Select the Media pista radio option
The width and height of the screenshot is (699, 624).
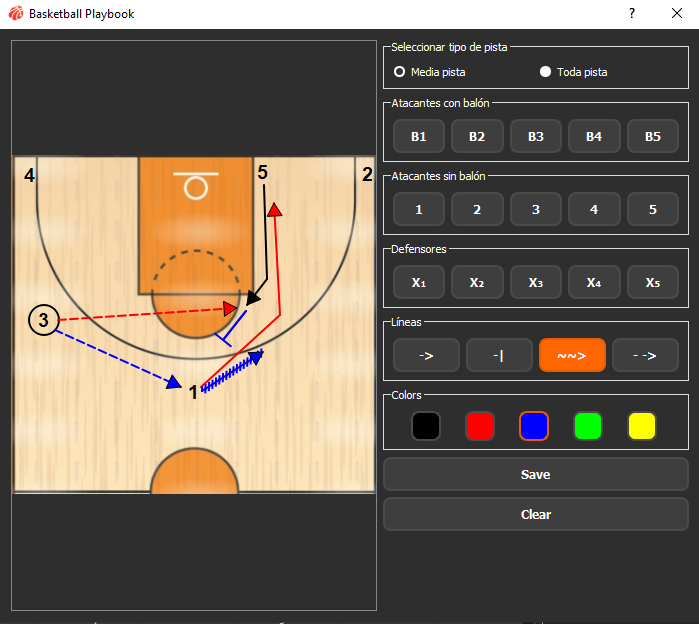[400, 72]
